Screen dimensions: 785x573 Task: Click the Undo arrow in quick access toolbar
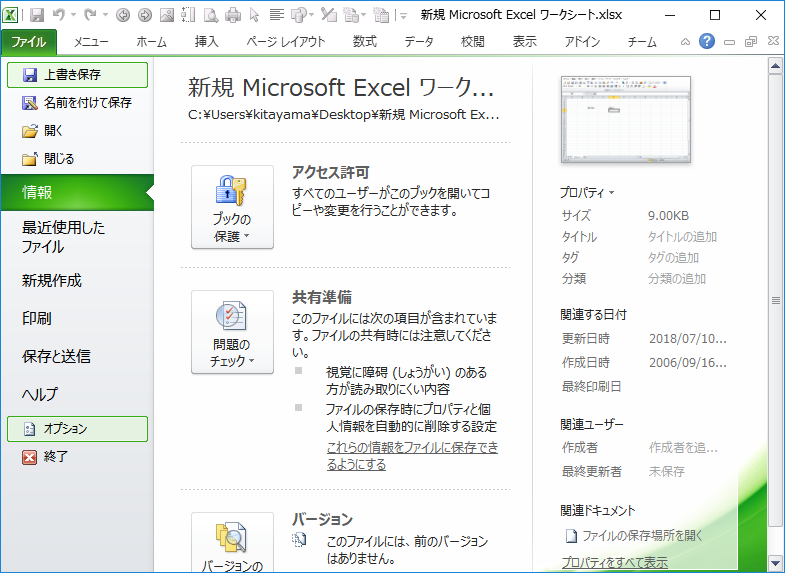(59, 16)
